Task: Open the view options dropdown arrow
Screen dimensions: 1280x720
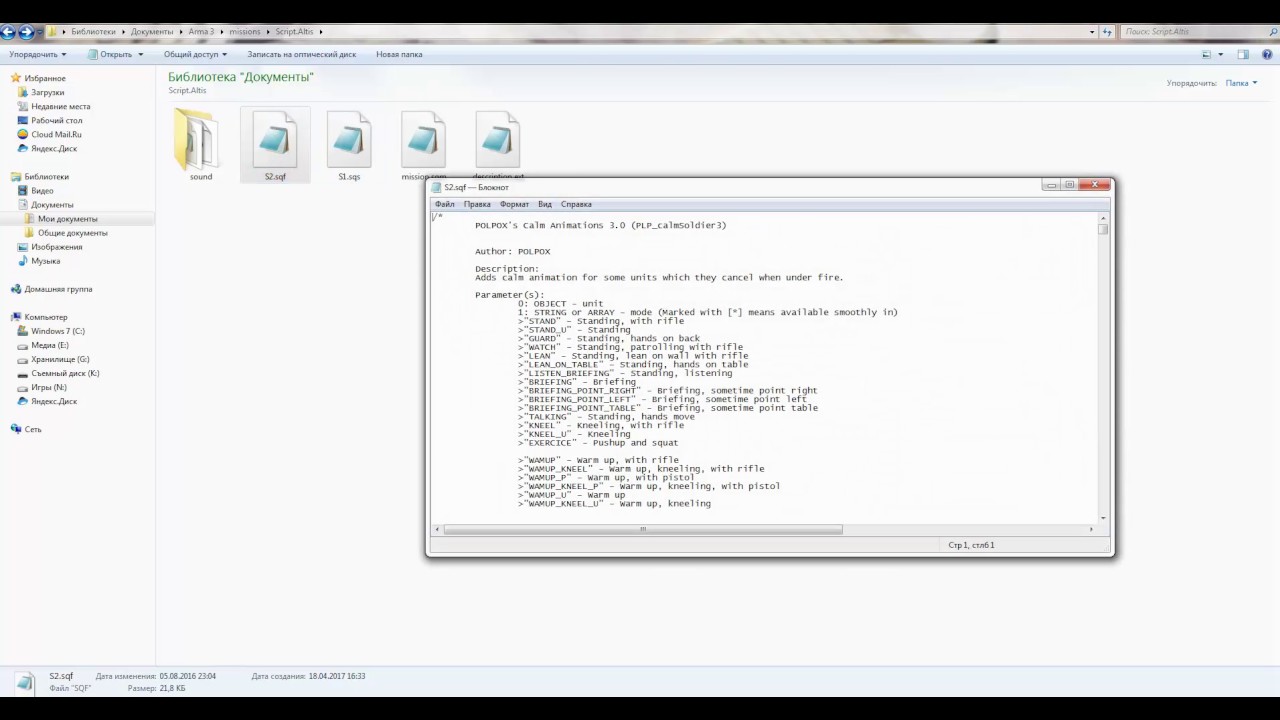Action: [1221, 54]
